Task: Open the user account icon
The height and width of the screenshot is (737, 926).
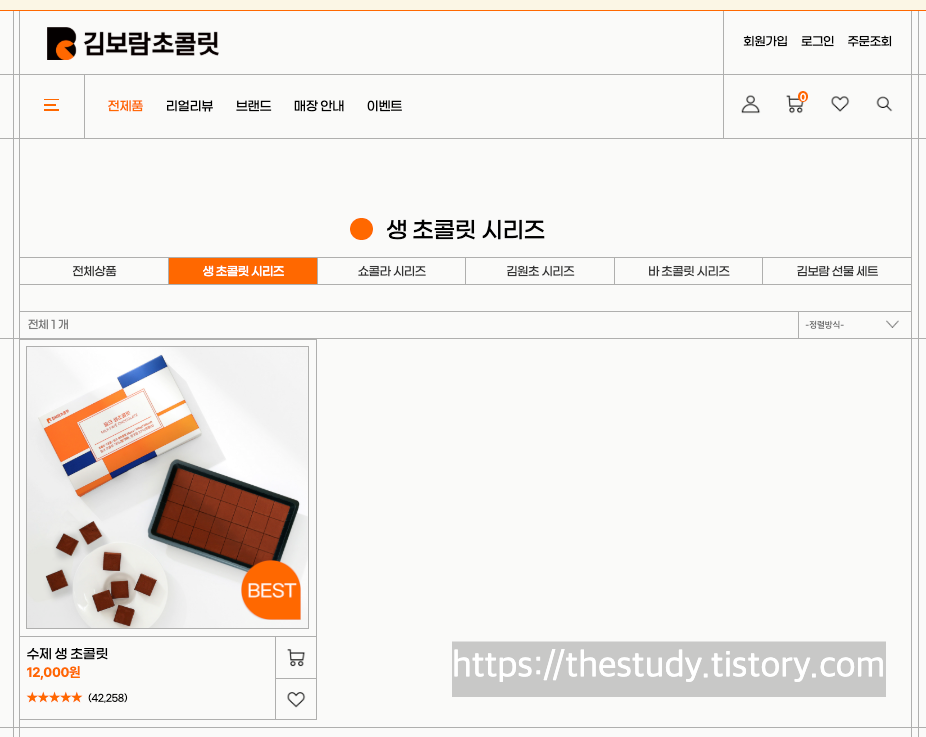Action: tap(750, 105)
